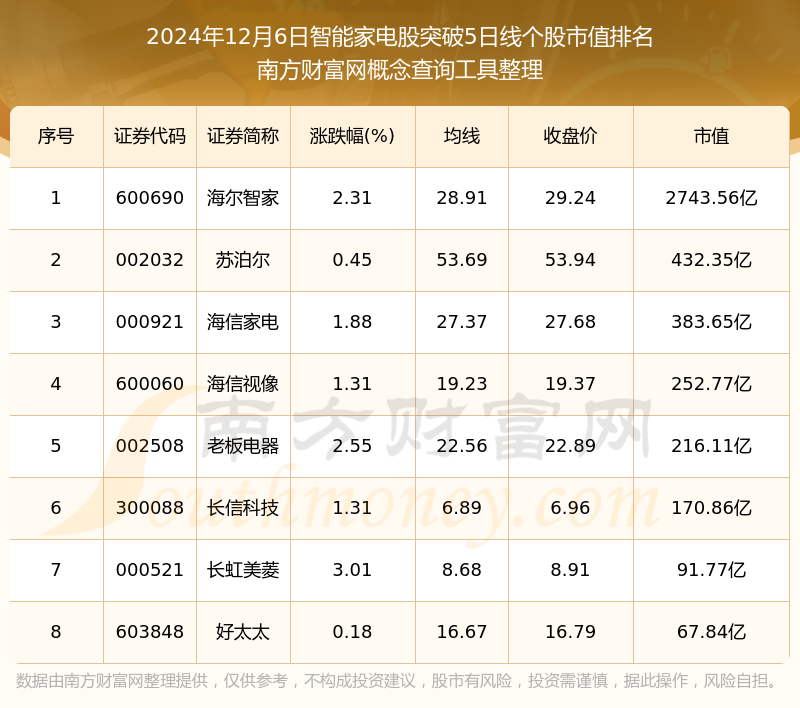Image resolution: width=800 pixels, height=708 pixels.
Task: Select the 证券简称 column header
Action: point(243,136)
